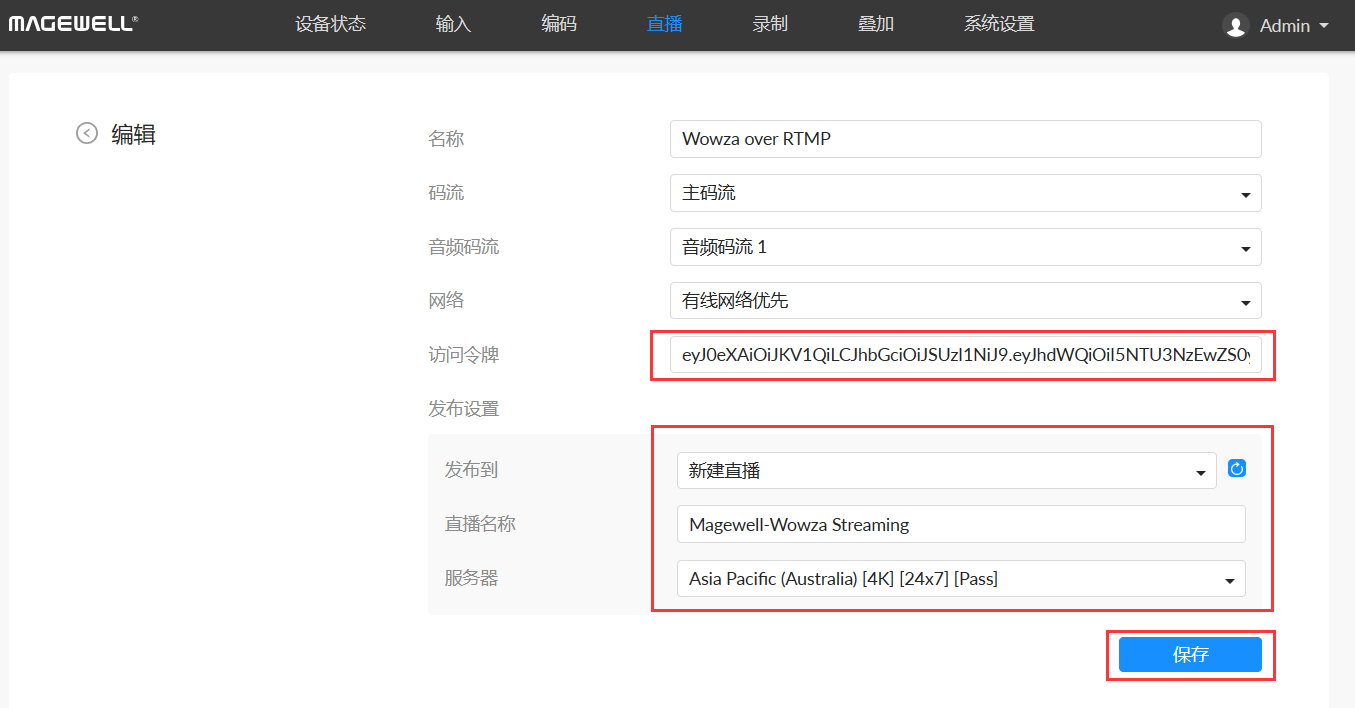Click the Admin user avatar icon
The image size is (1355, 708).
1236,26
